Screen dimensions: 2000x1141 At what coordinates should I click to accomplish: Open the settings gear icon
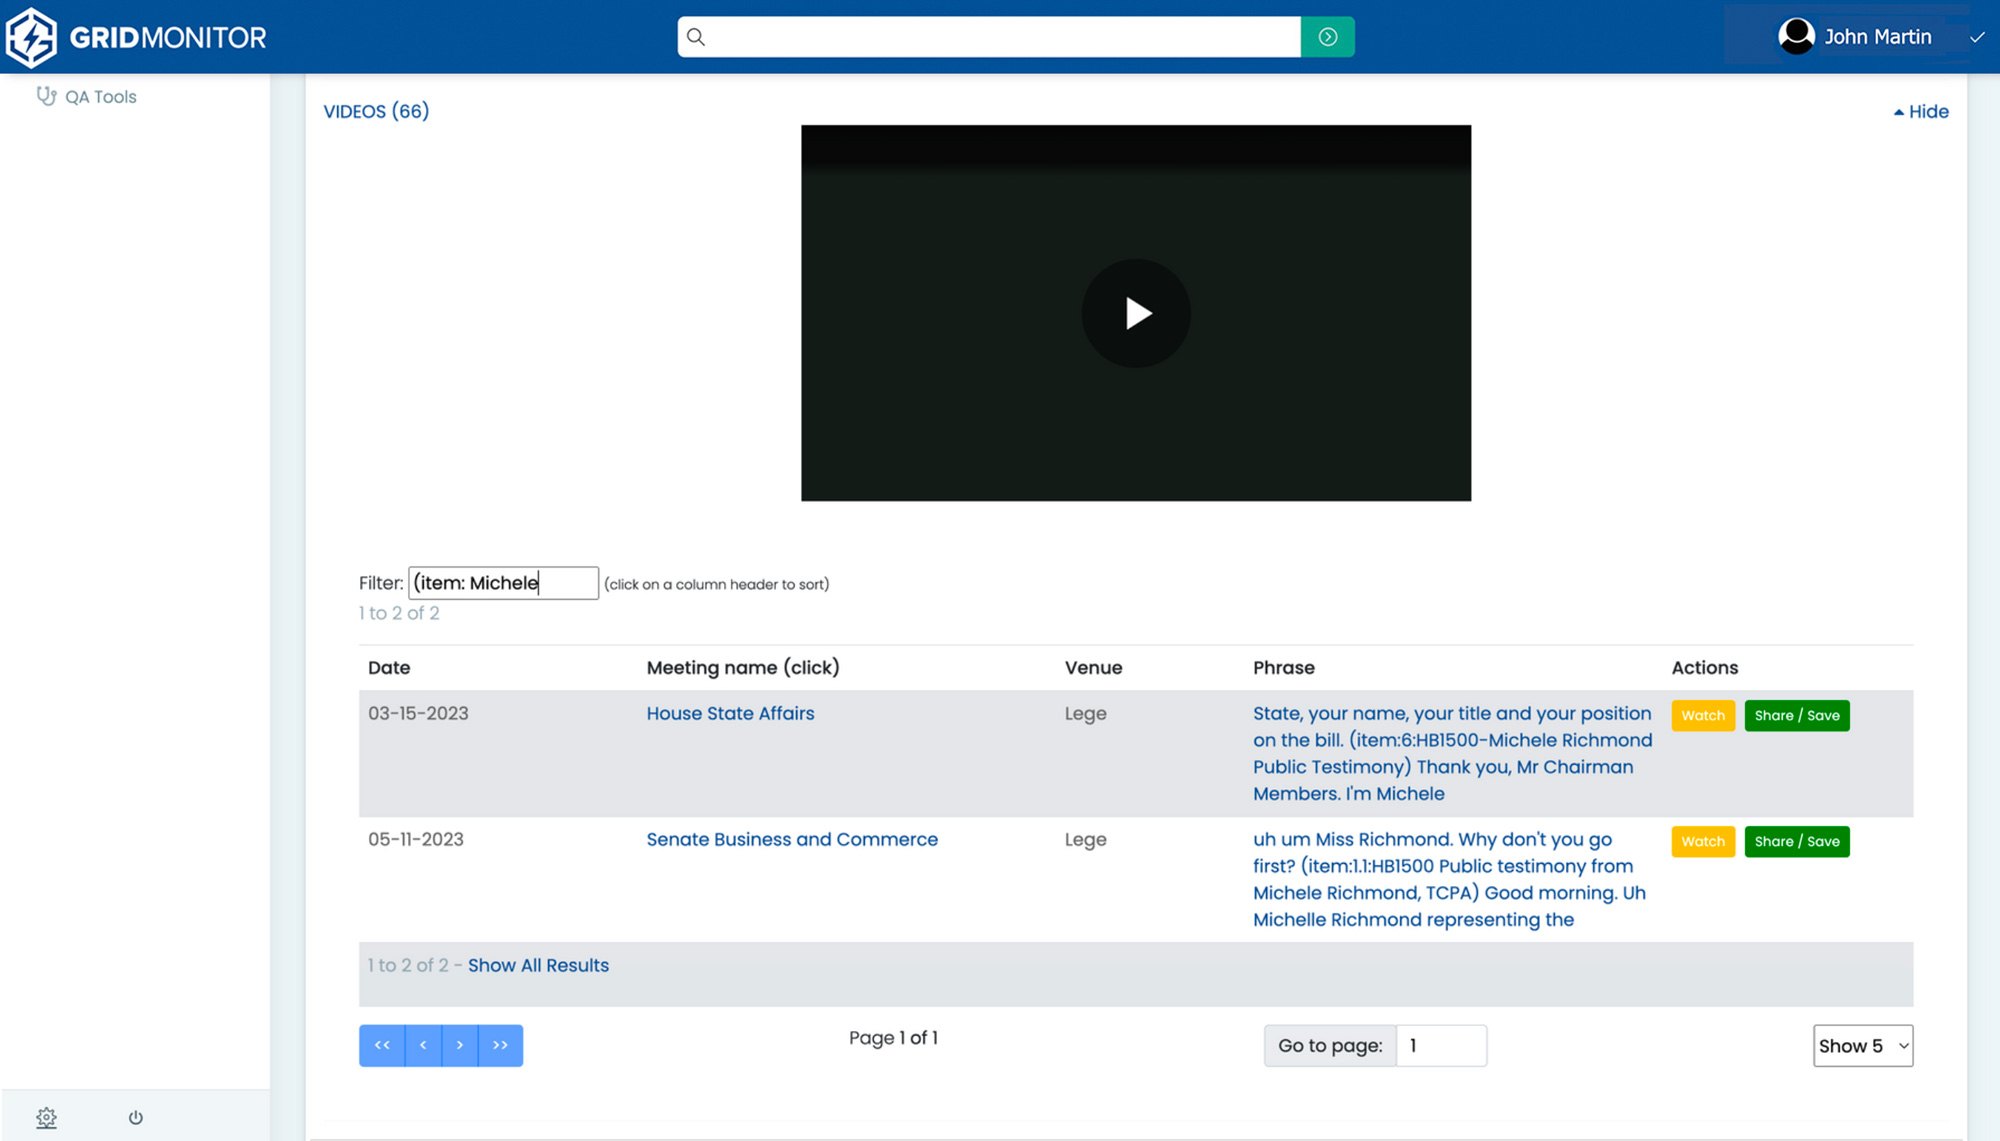point(46,1117)
